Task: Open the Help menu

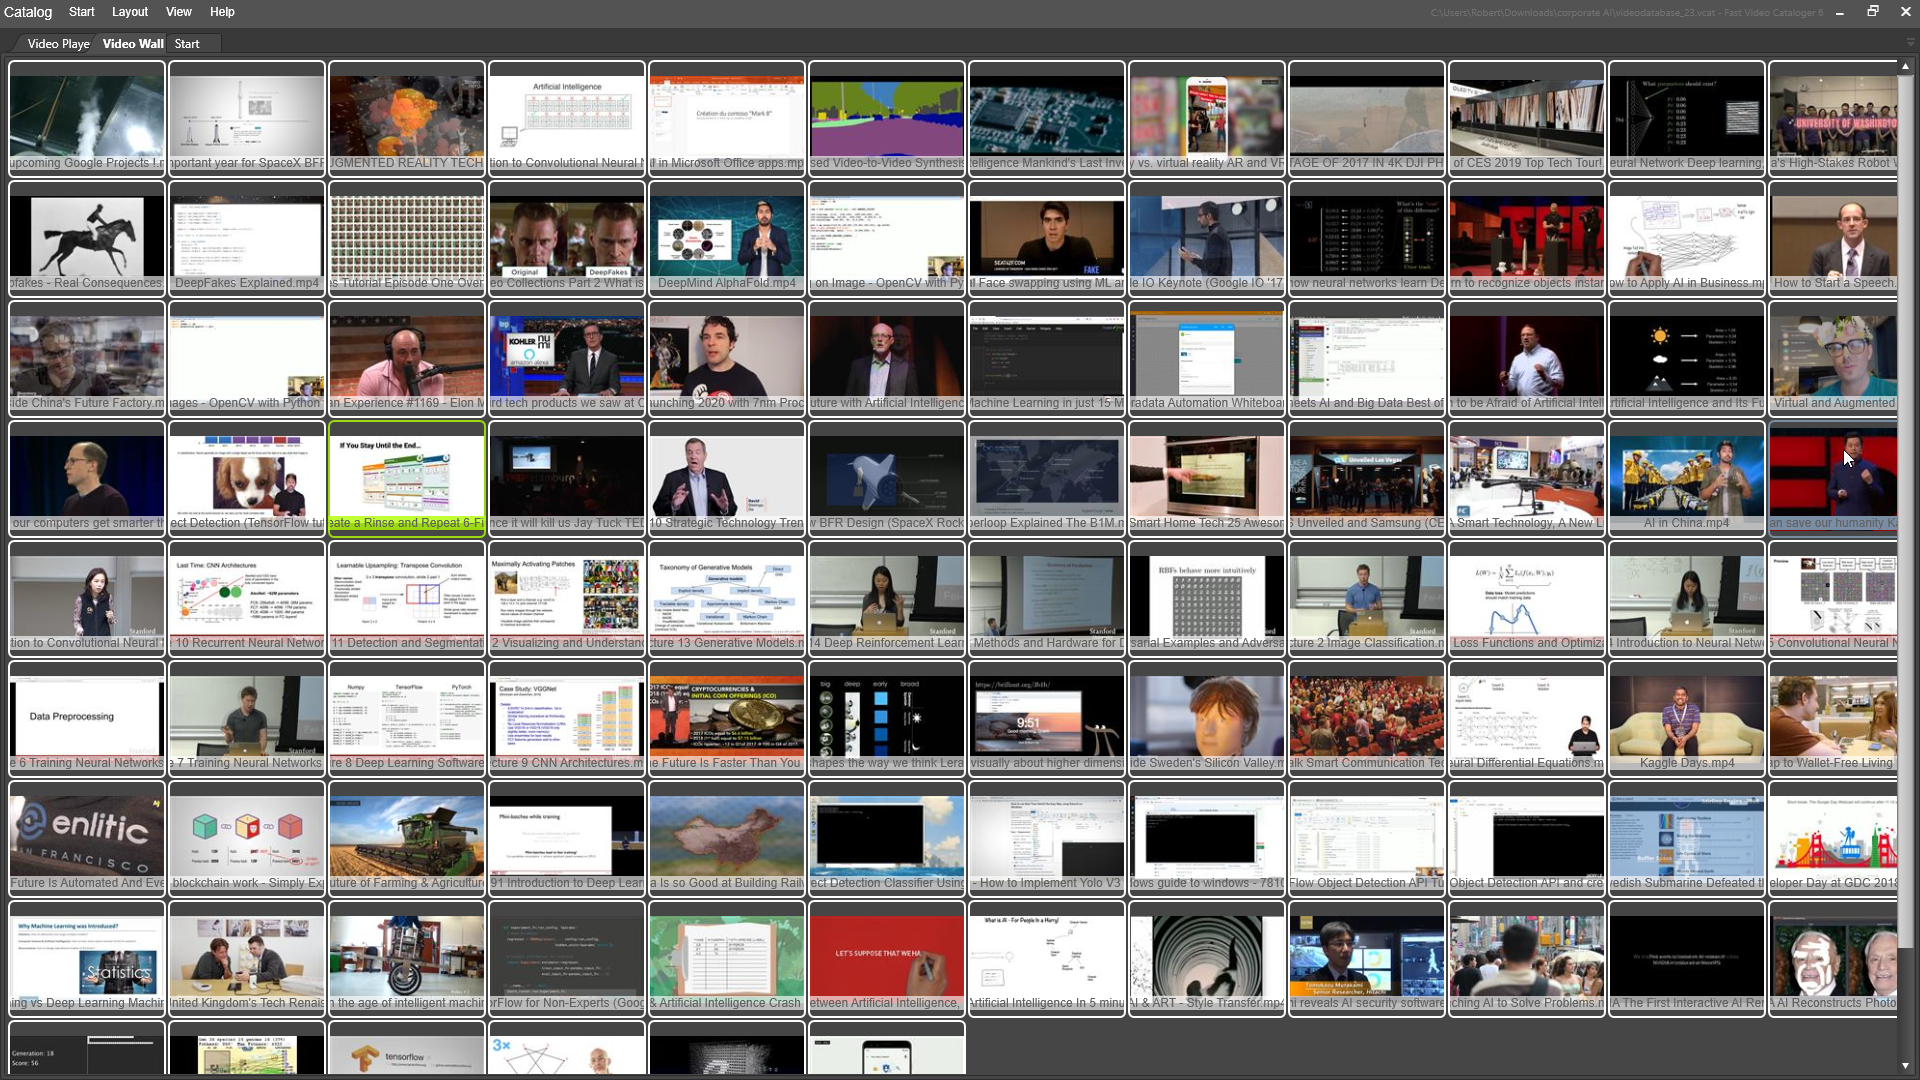Action: pos(222,12)
